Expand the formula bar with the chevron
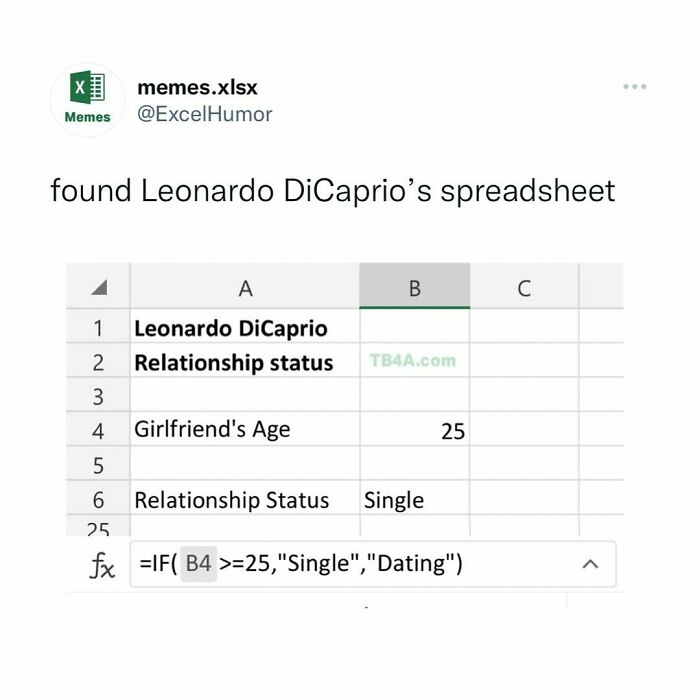 590,564
